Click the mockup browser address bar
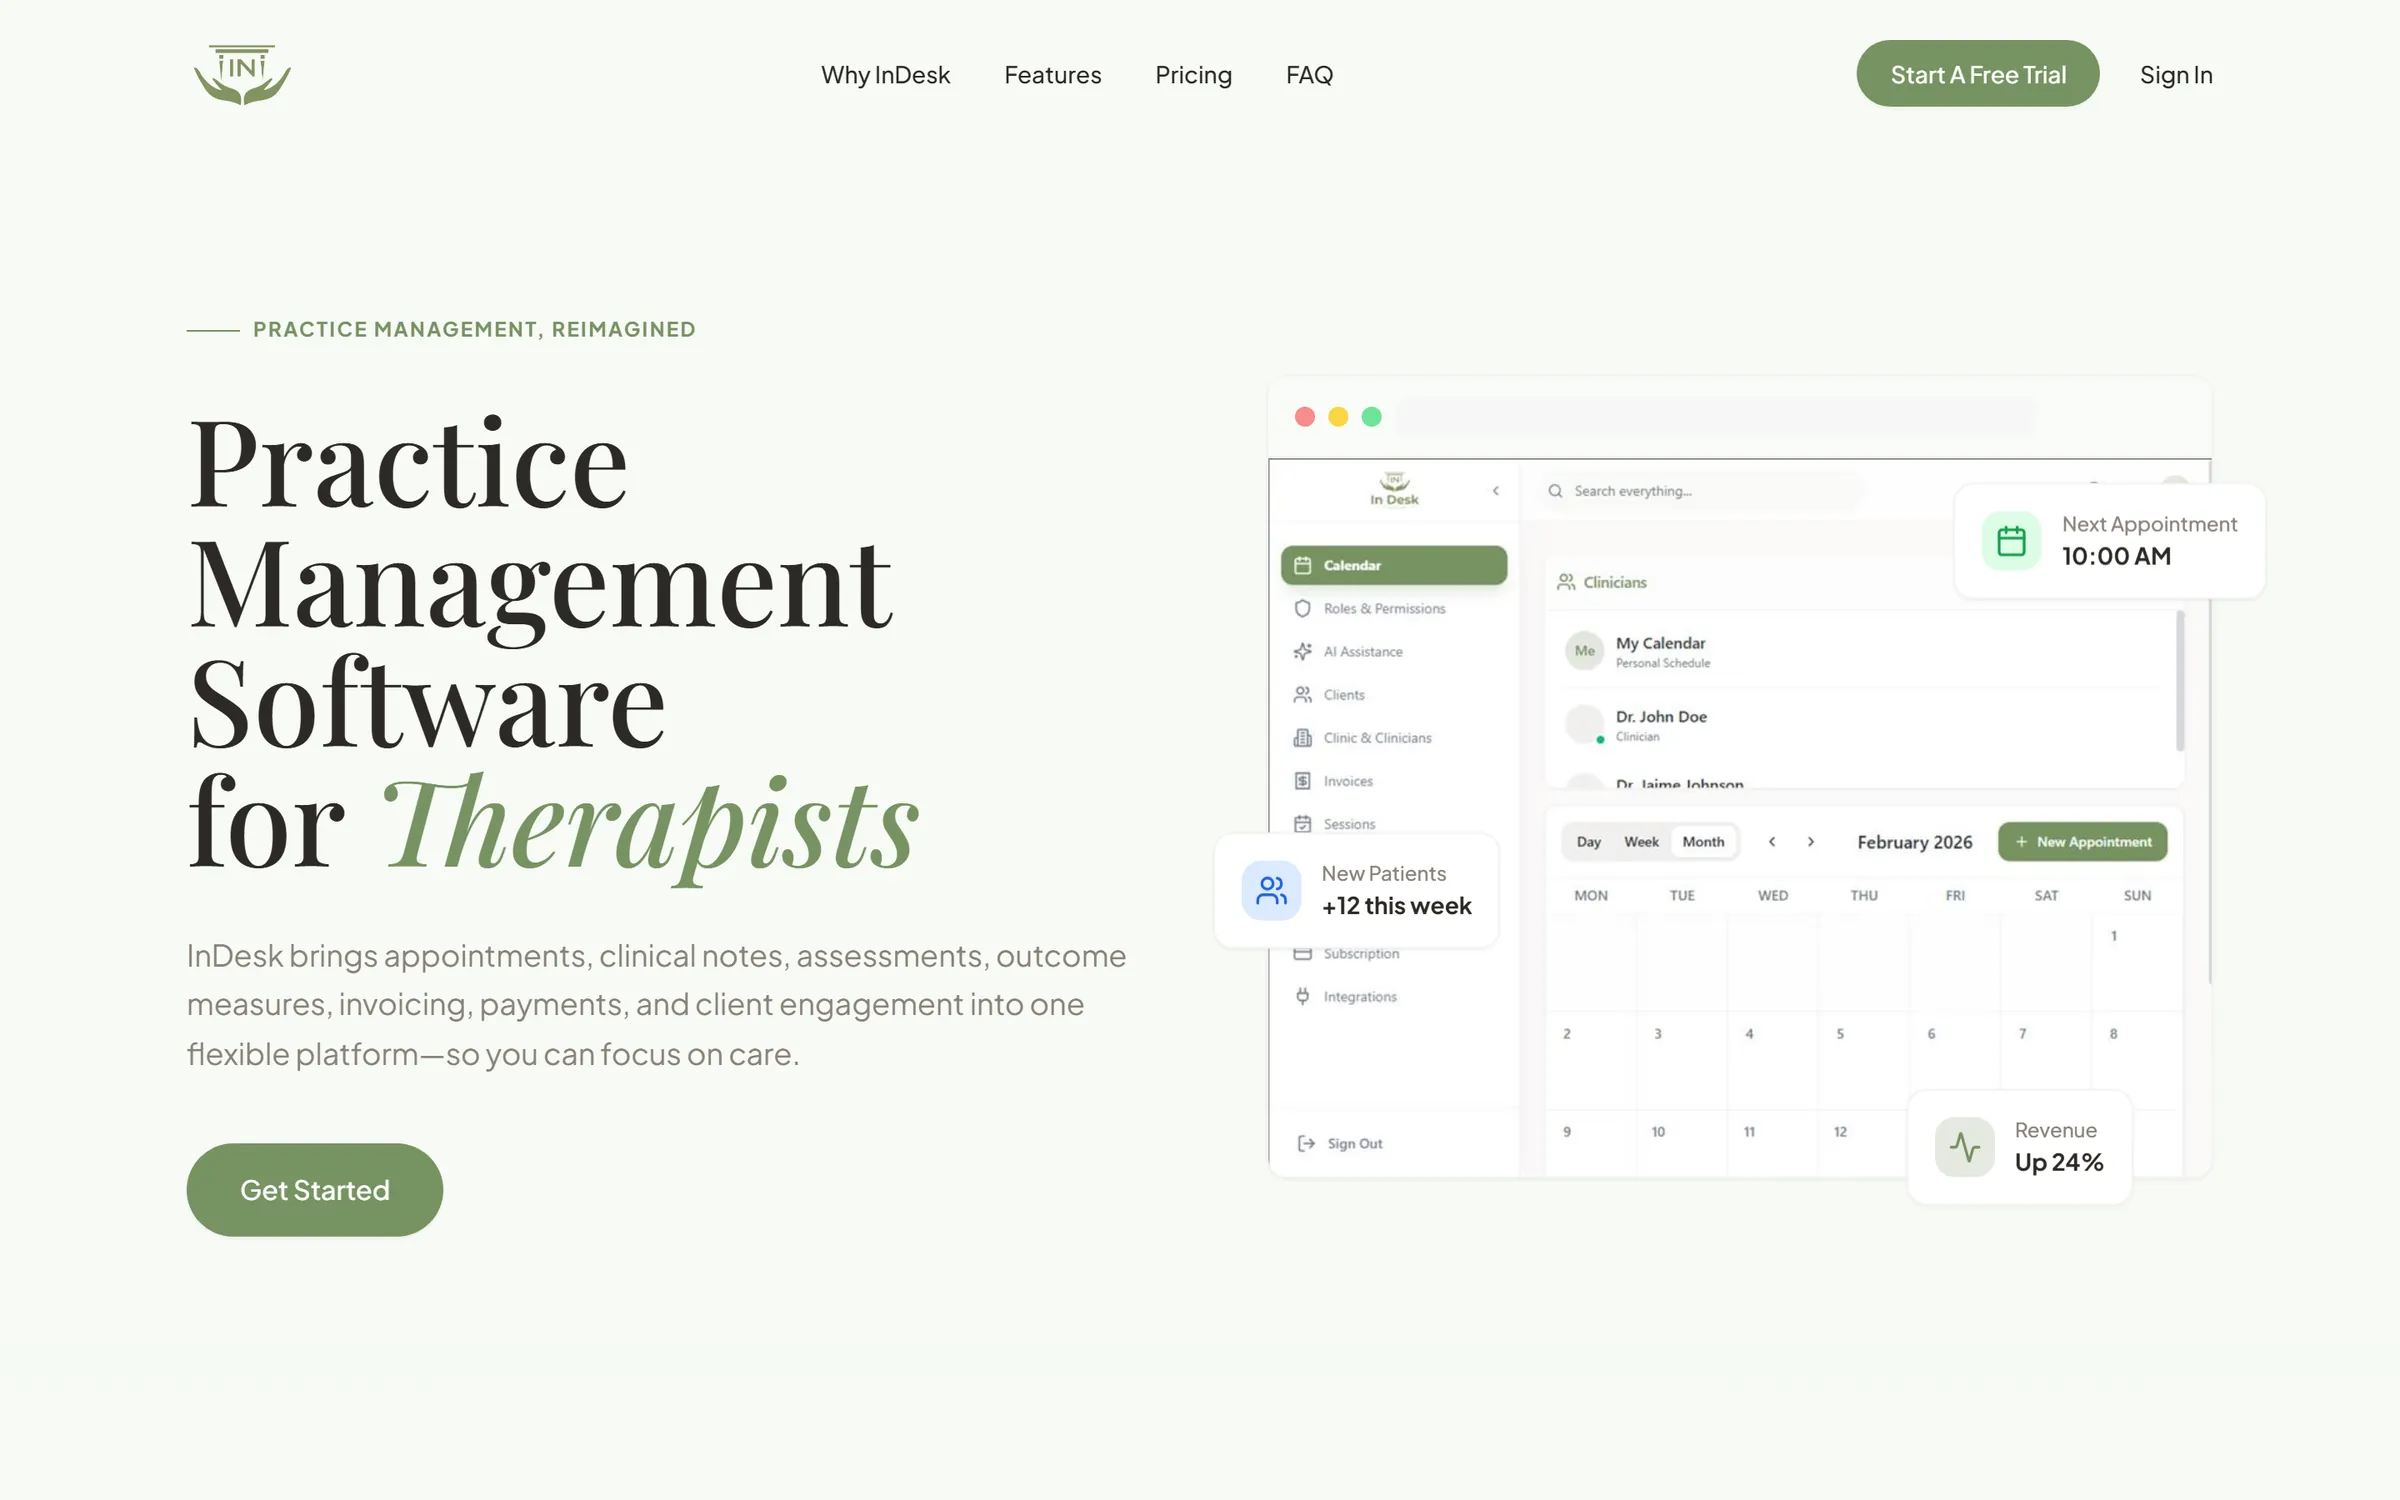Viewport: 2400px width, 1500px height. [1715, 416]
